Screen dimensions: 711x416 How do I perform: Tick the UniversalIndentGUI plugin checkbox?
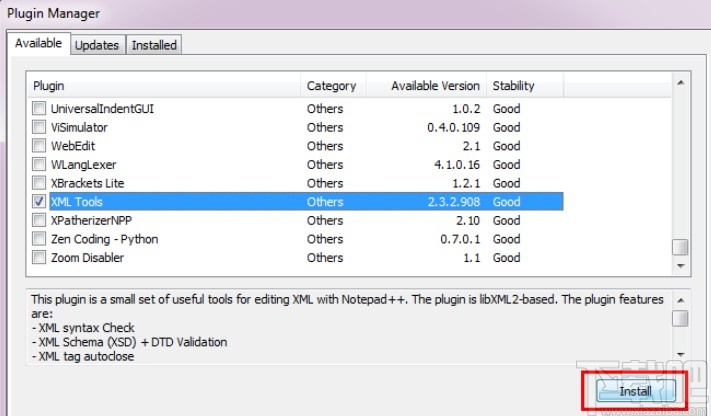(39, 108)
